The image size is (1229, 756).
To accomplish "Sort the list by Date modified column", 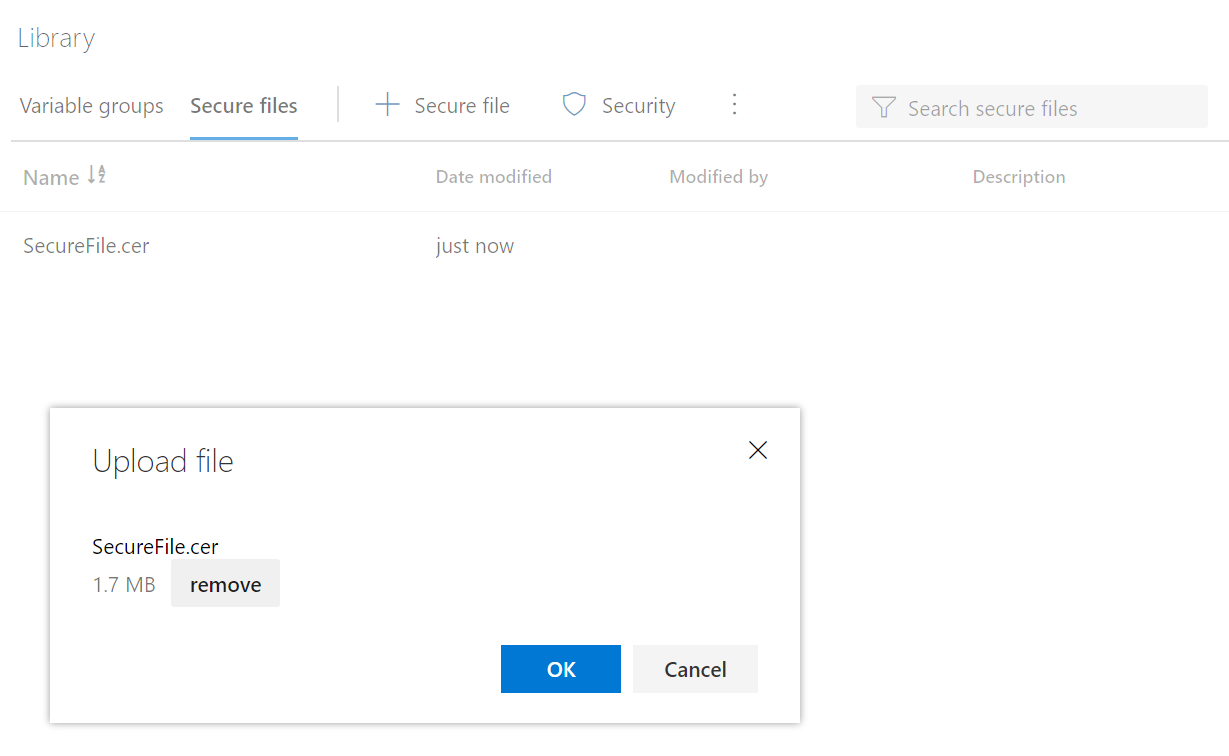I will (x=494, y=176).
